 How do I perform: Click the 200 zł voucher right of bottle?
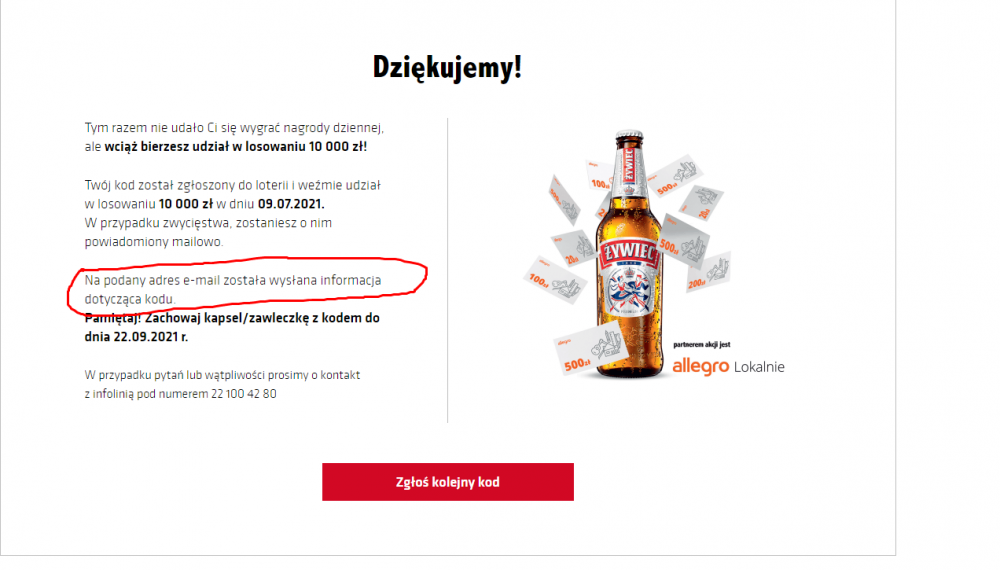708,274
